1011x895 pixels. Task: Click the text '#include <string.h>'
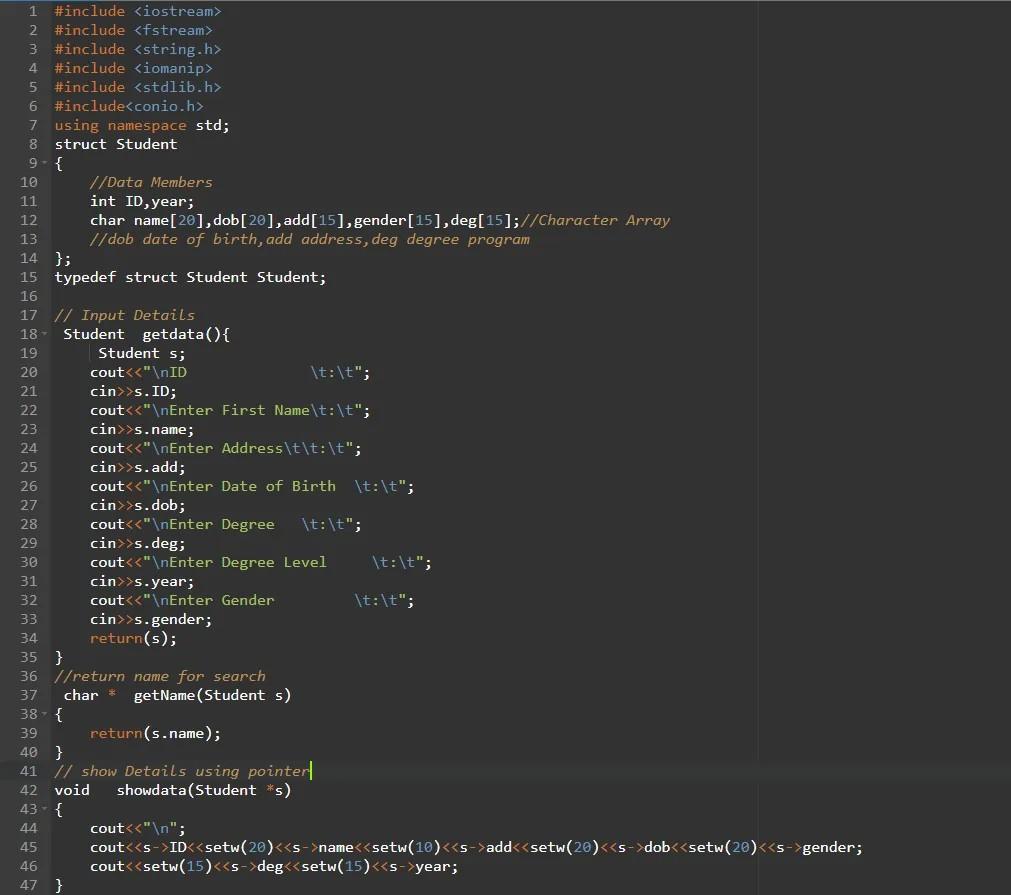point(138,49)
